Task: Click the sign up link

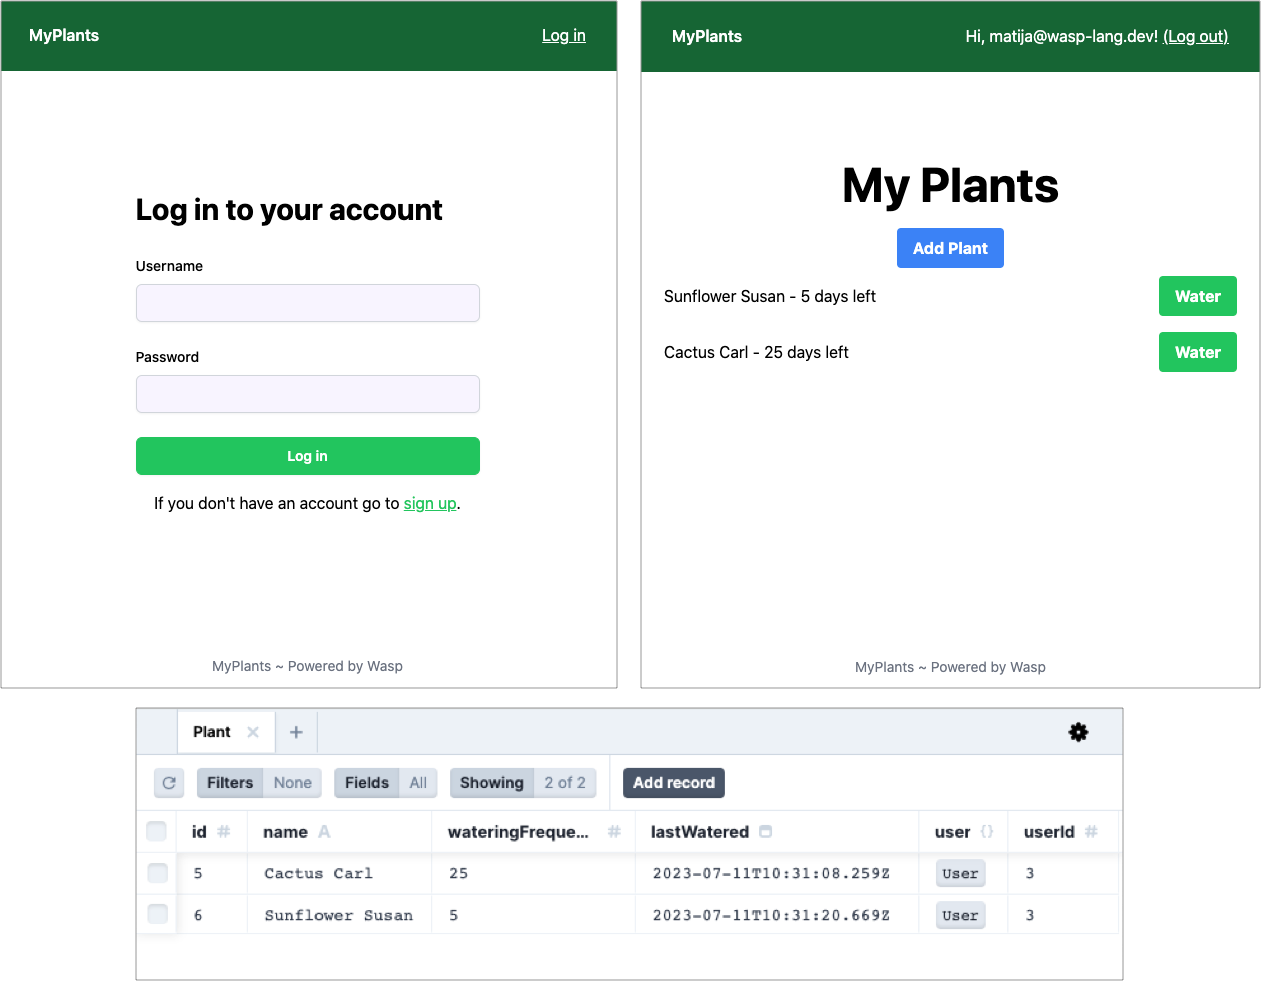Action: tap(430, 504)
